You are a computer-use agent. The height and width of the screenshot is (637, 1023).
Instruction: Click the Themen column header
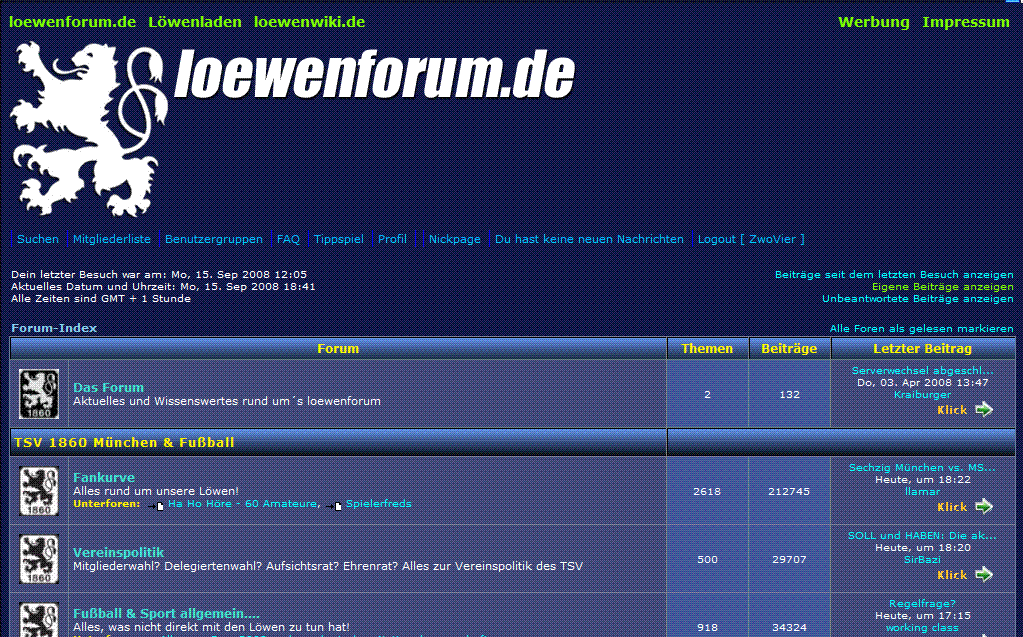pyautogui.click(x=707, y=349)
